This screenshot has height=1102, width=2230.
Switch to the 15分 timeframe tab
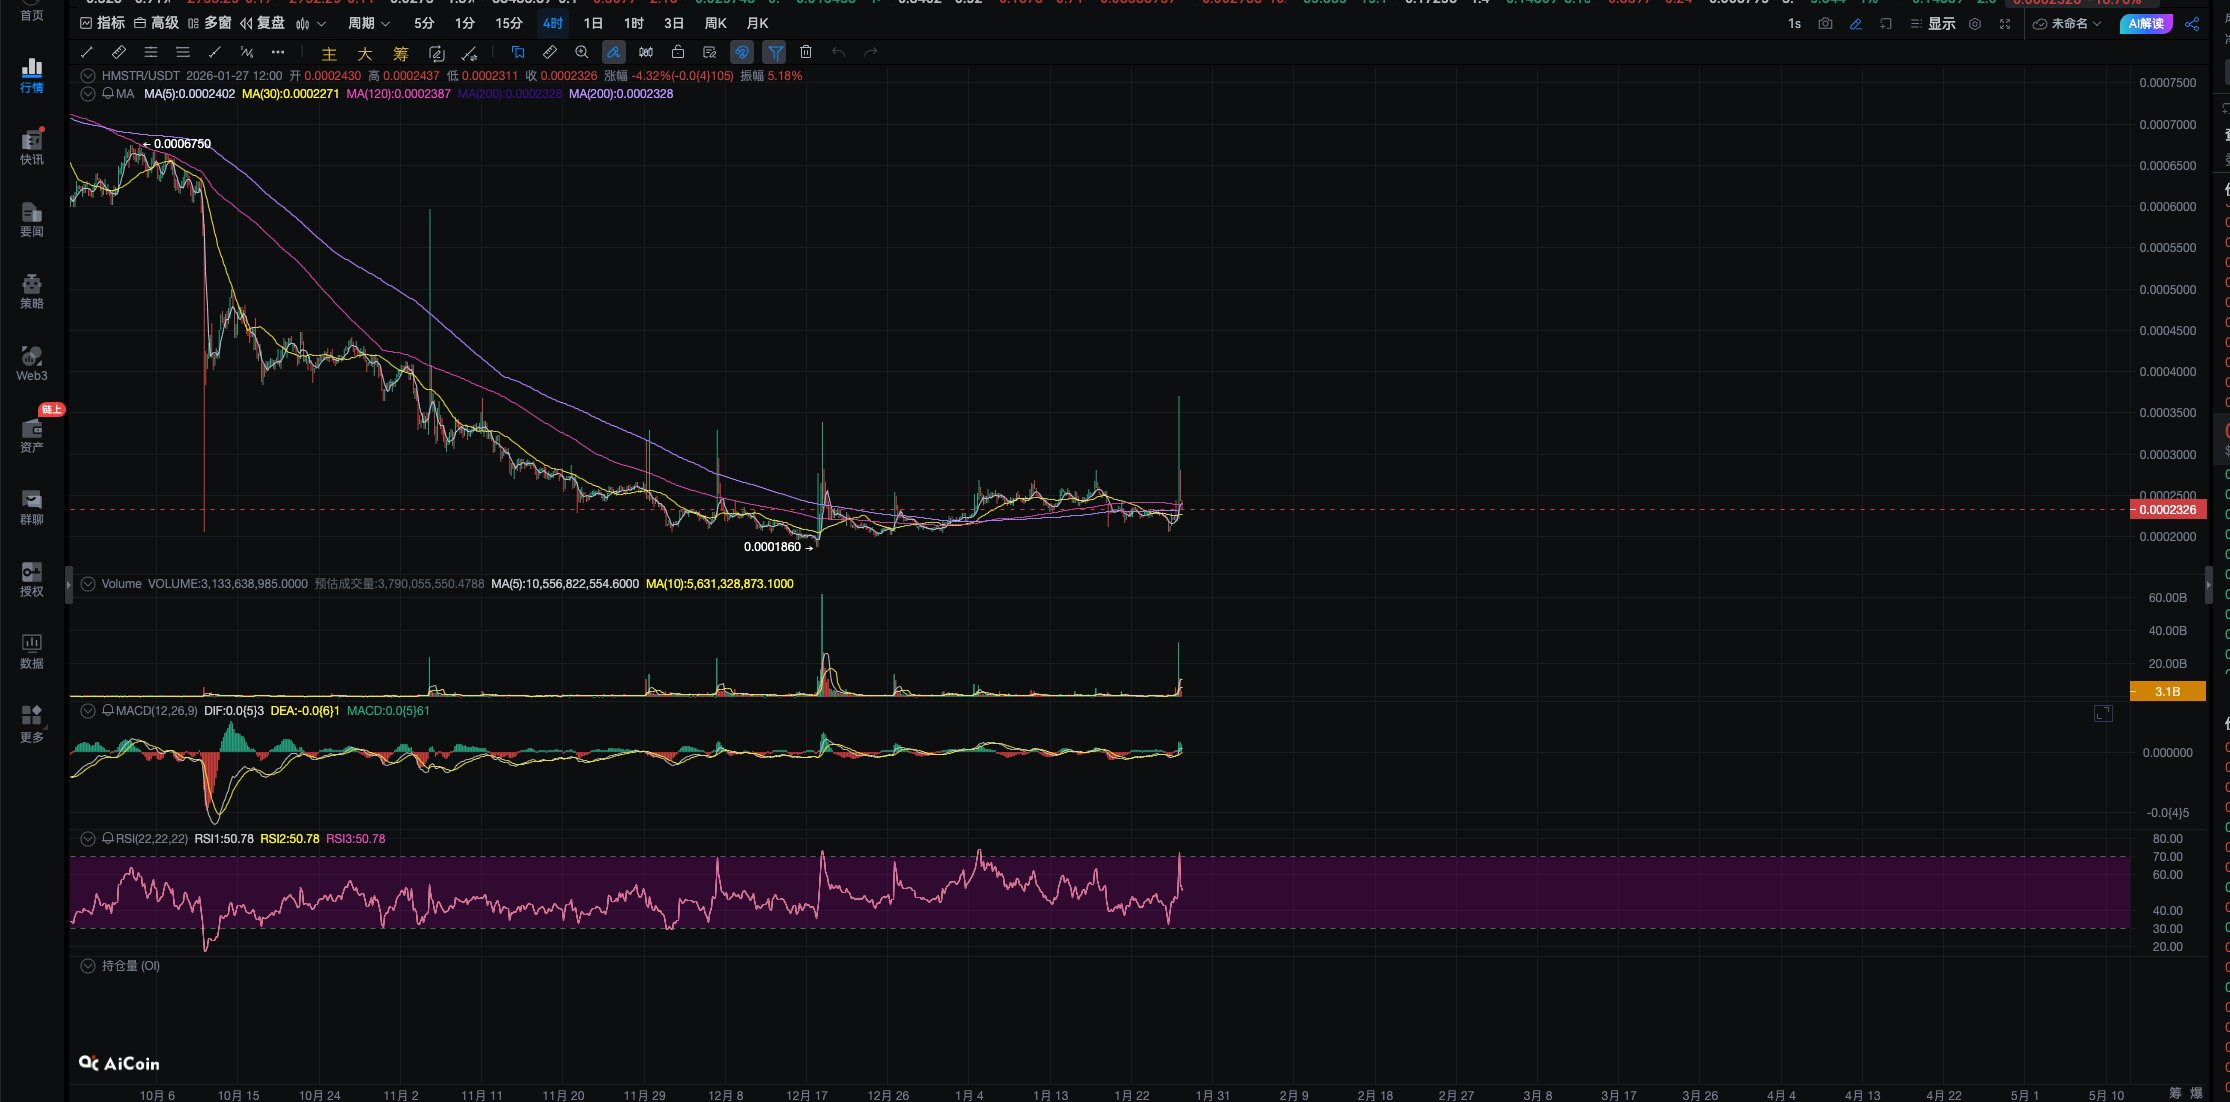pyautogui.click(x=509, y=23)
